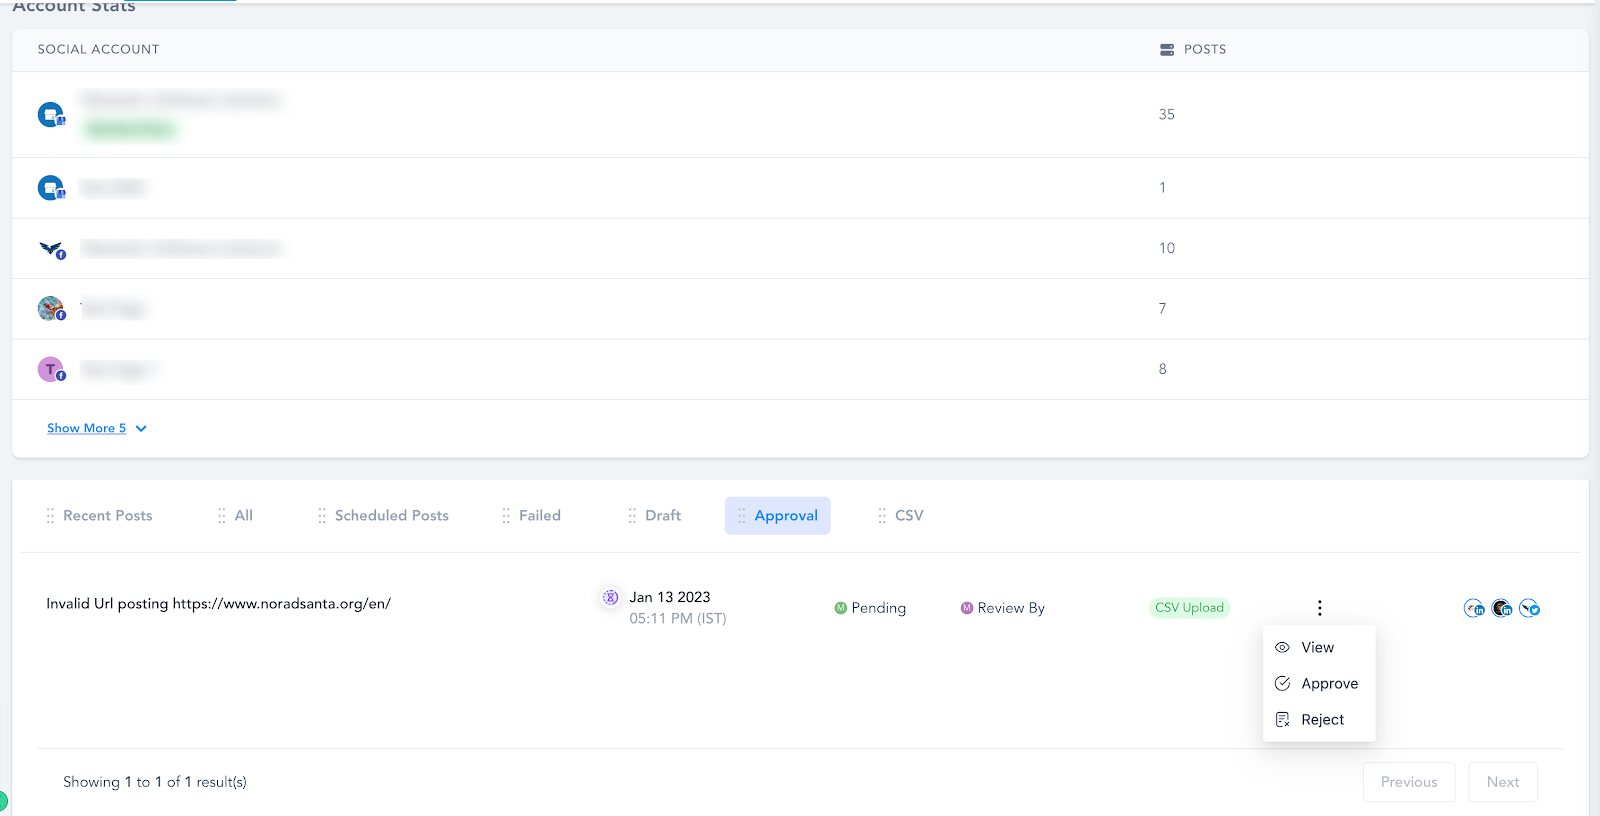Click the CSV Upload green tag

point(1189,608)
